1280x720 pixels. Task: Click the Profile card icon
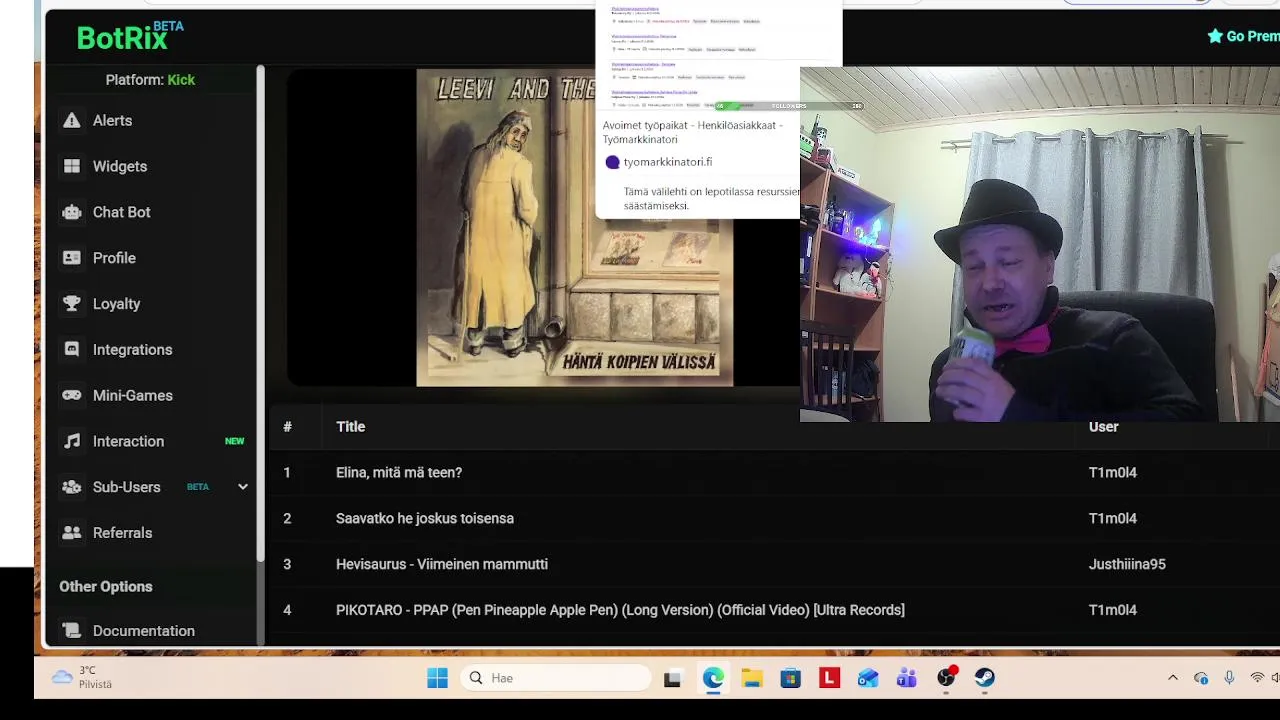tap(72, 258)
